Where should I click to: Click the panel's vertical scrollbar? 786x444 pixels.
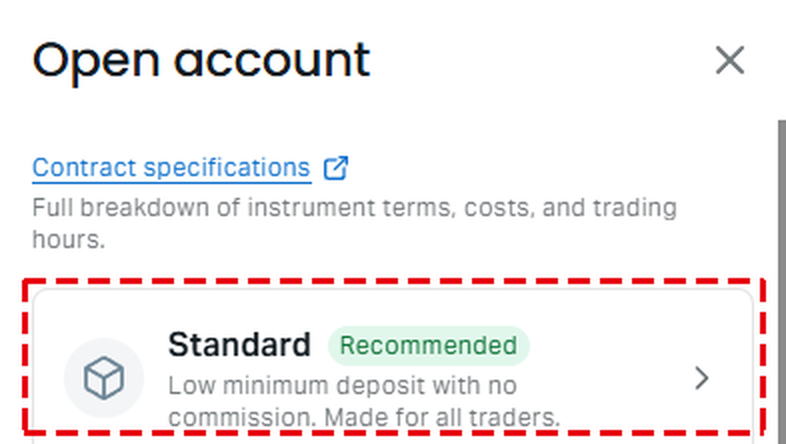[x=781, y=282]
